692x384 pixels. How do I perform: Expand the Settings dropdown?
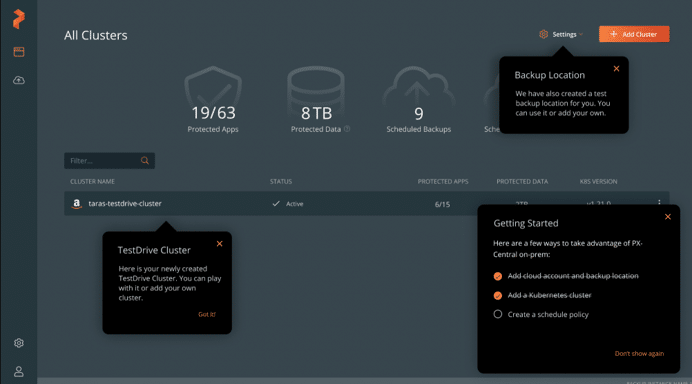561,34
